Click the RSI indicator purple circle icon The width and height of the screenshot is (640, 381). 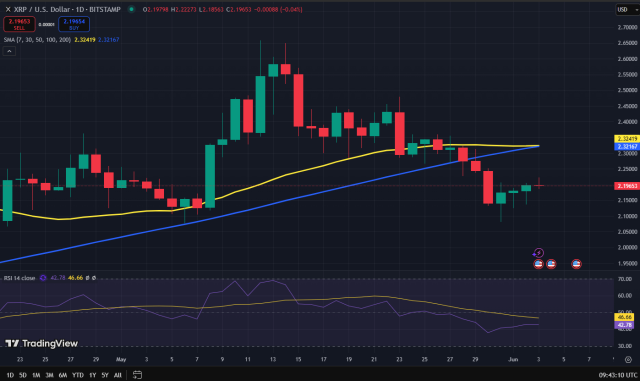[43, 278]
